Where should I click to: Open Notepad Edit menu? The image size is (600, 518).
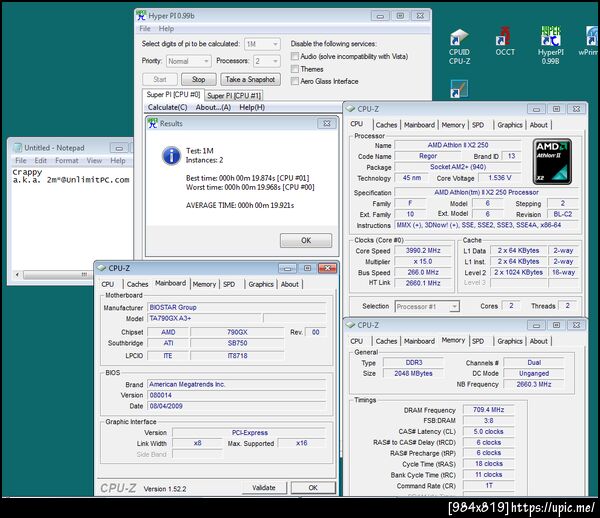40,161
